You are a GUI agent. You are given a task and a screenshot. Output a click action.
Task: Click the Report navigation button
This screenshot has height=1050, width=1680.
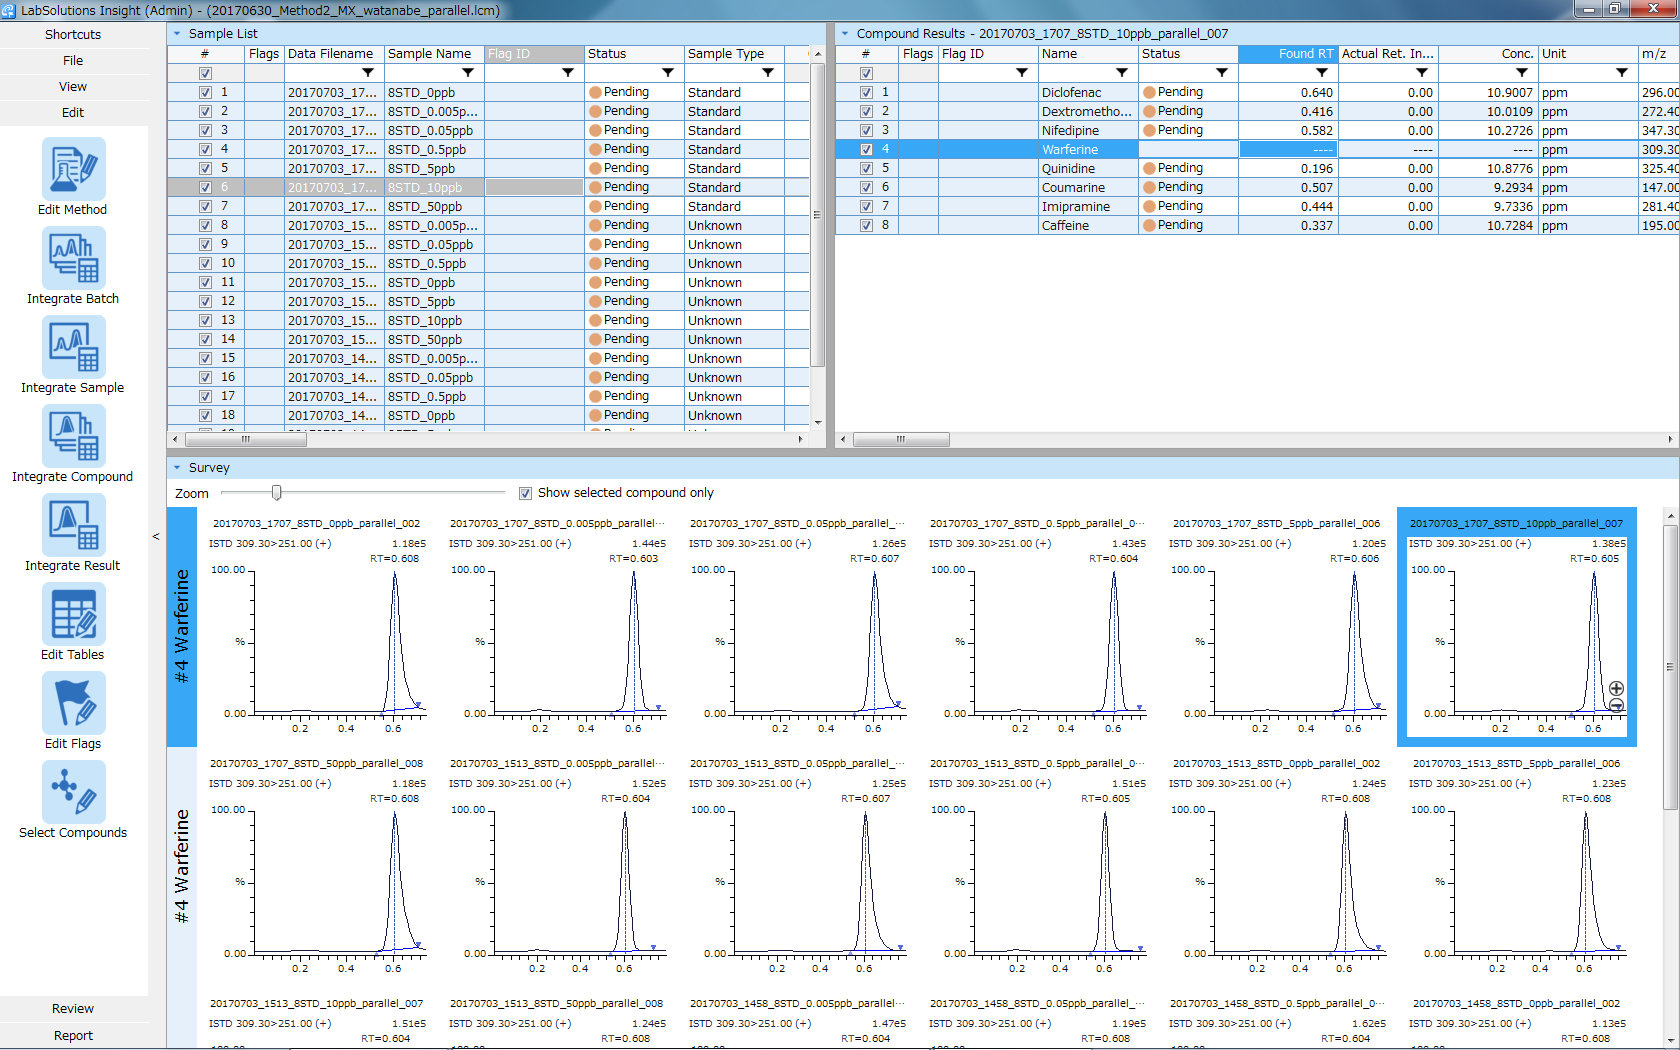coord(73,1035)
